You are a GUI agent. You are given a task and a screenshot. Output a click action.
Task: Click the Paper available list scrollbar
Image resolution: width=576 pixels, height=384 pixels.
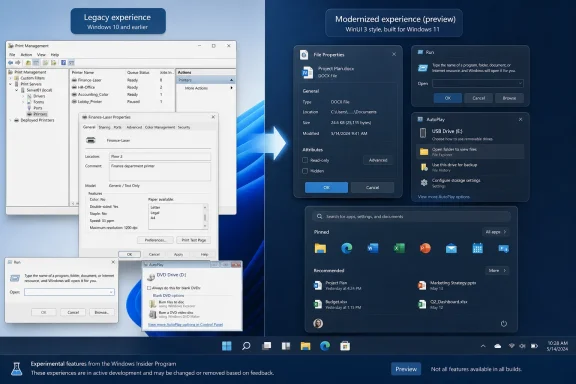[x=205, y=217]
